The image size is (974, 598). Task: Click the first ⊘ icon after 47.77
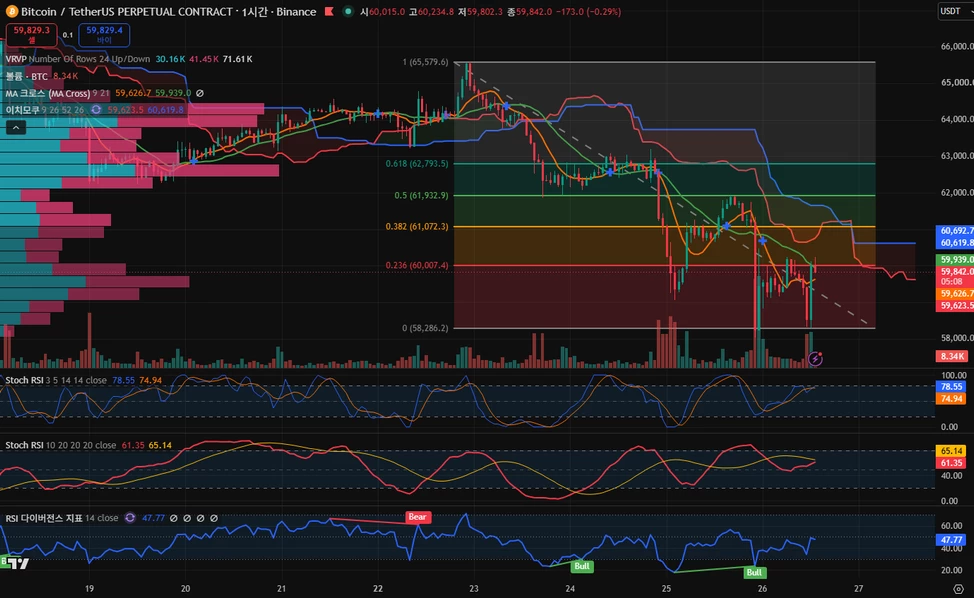[x=174, y=518]
